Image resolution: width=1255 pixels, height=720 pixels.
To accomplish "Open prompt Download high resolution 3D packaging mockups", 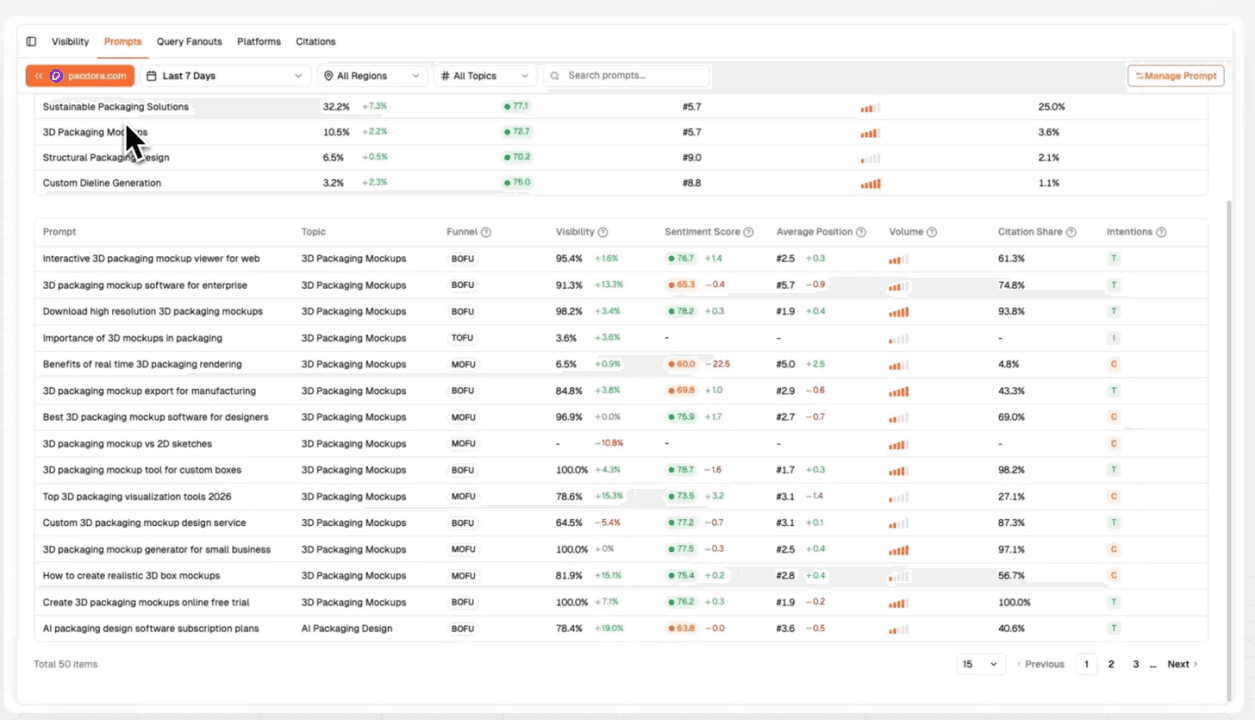I will (153, 312).
